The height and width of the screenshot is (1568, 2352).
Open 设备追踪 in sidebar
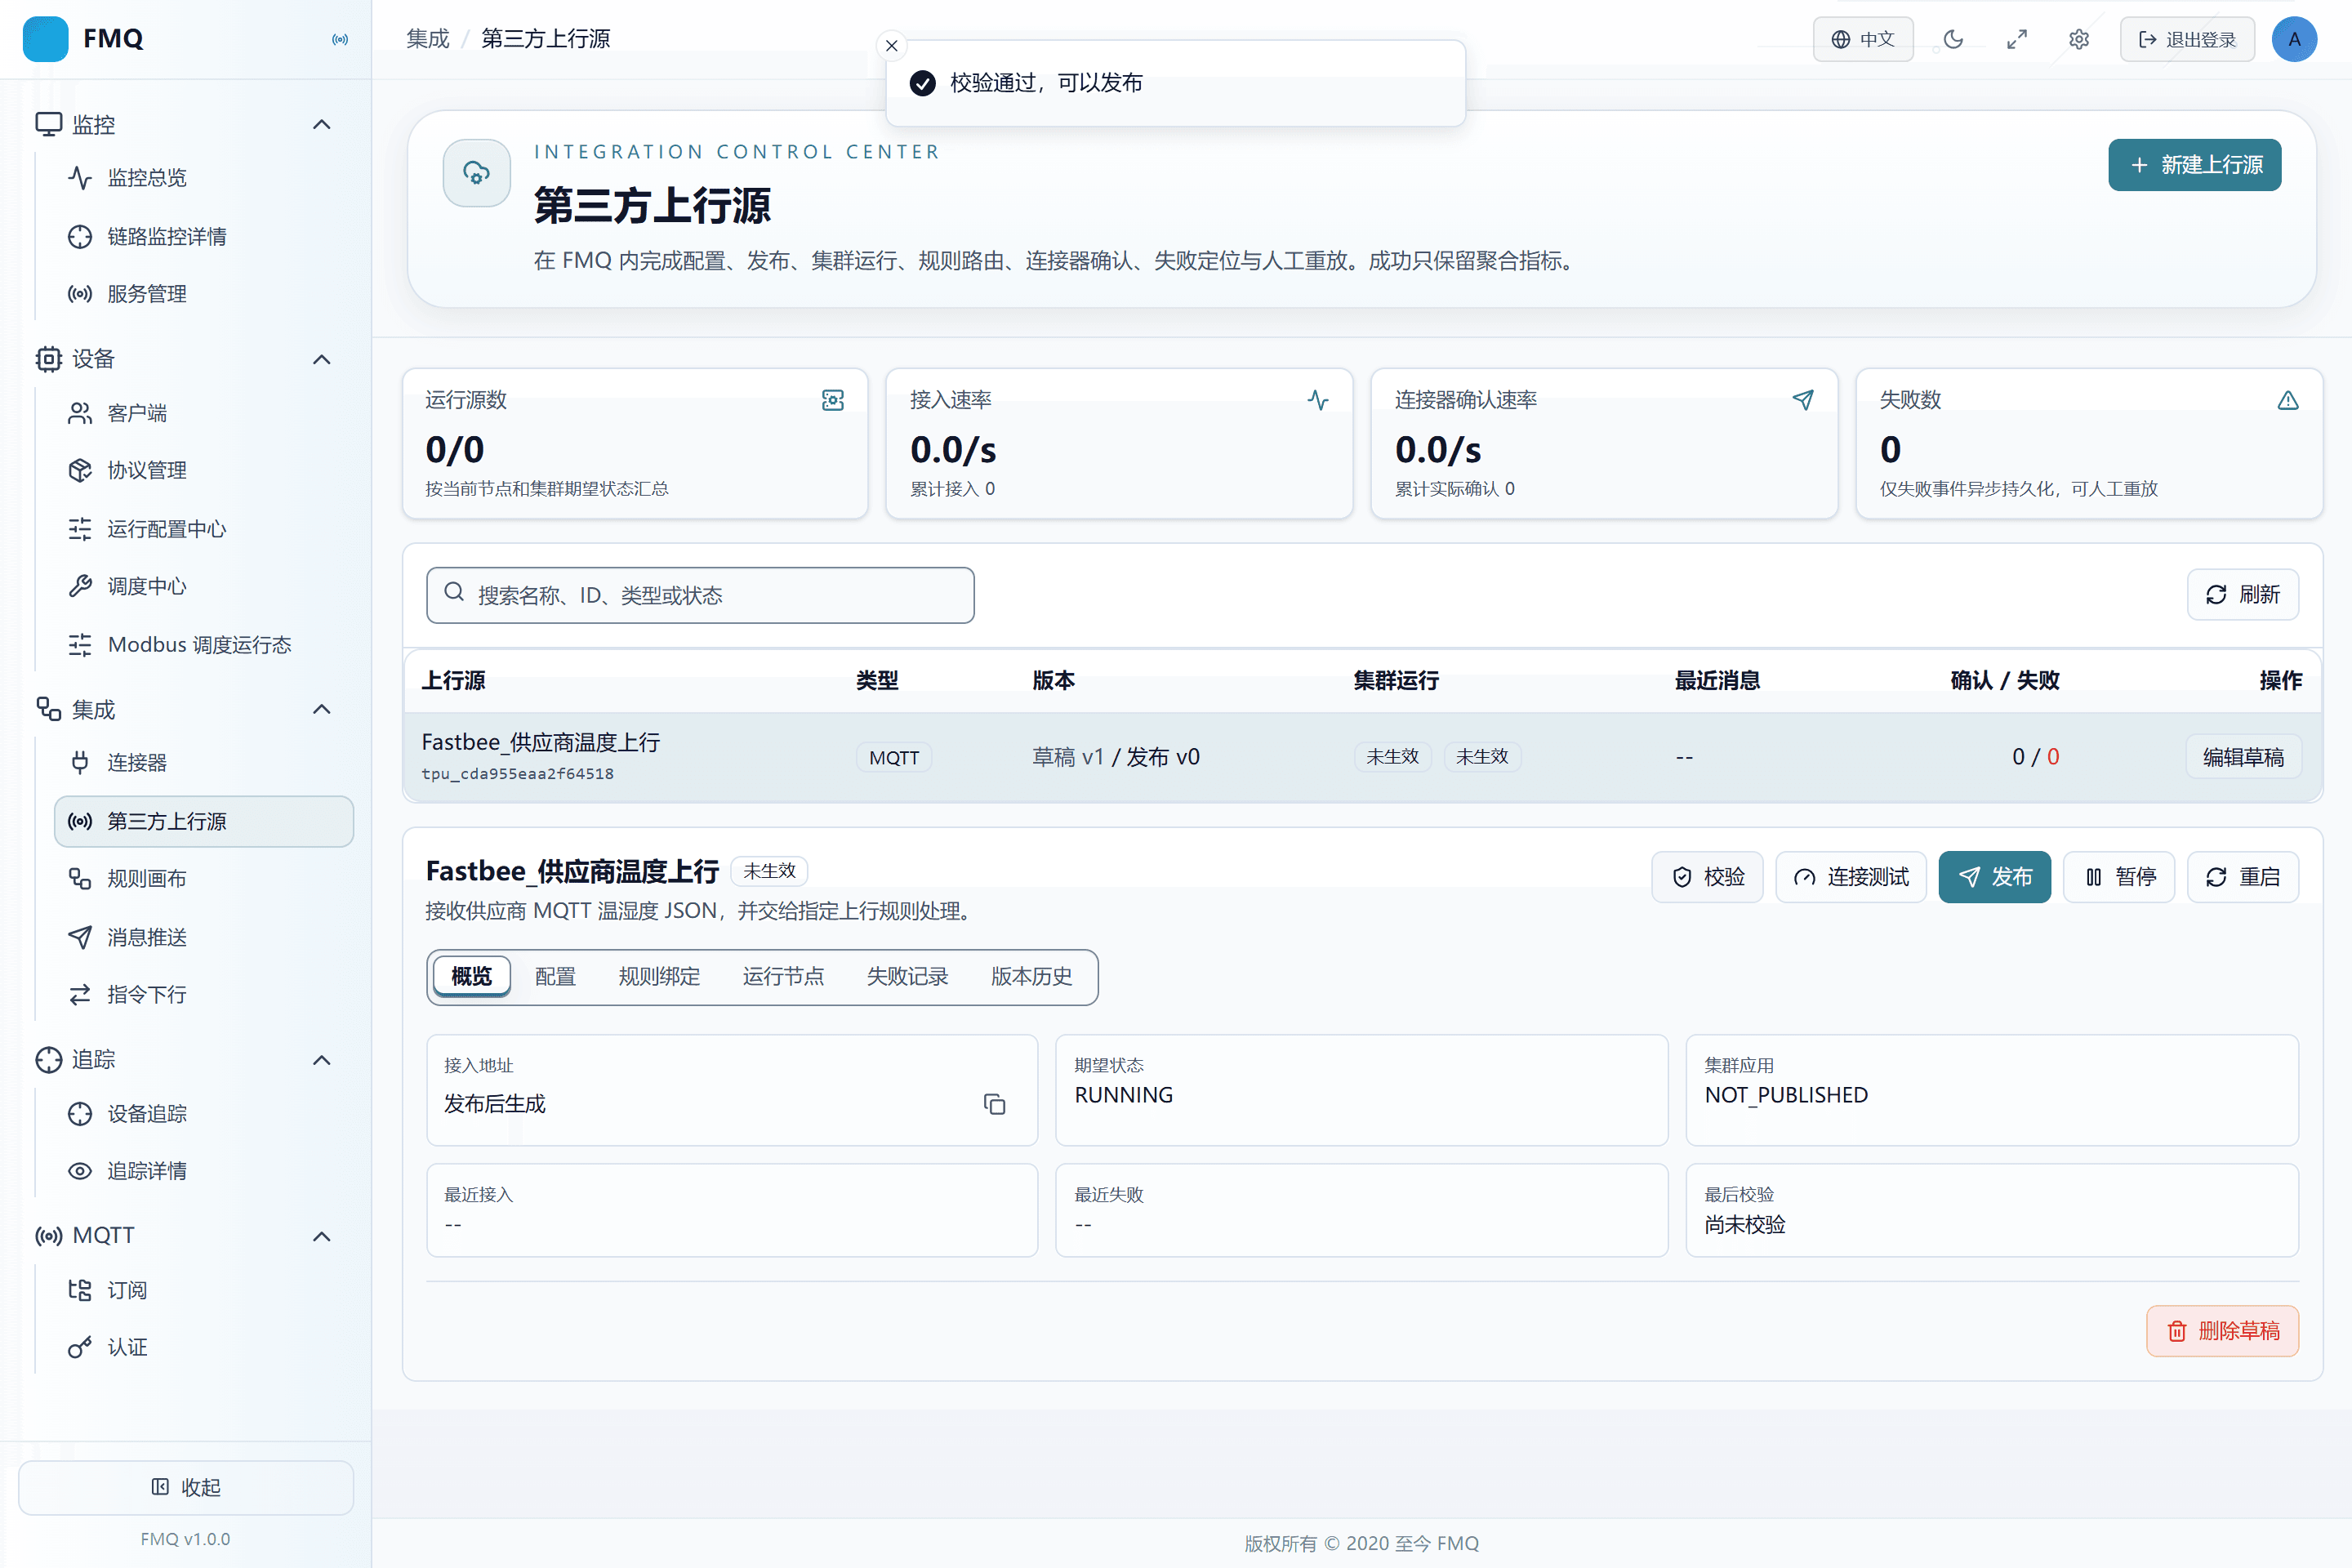[x=204, y=1114]
